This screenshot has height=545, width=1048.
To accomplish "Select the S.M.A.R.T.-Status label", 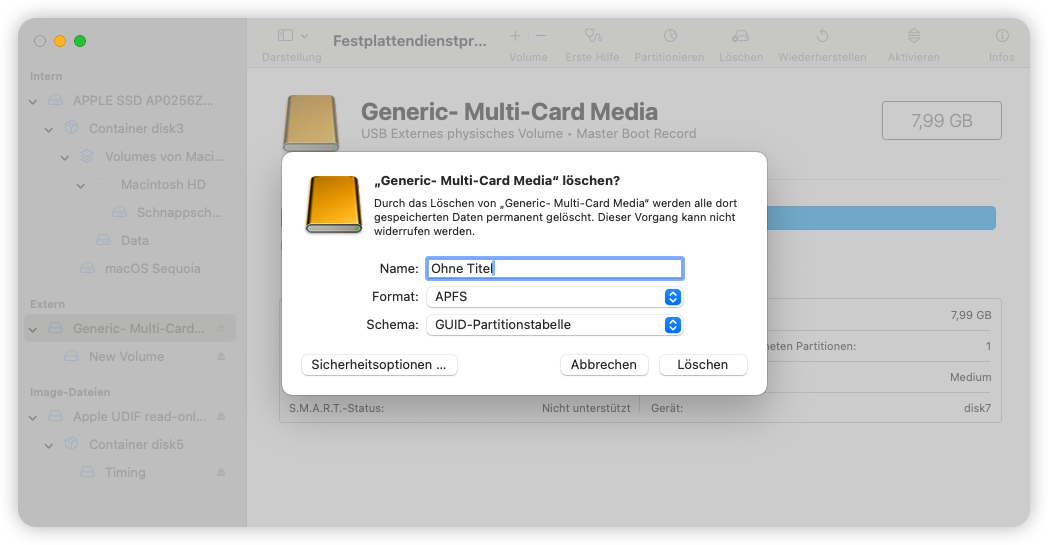I will (x=336, y=408).
